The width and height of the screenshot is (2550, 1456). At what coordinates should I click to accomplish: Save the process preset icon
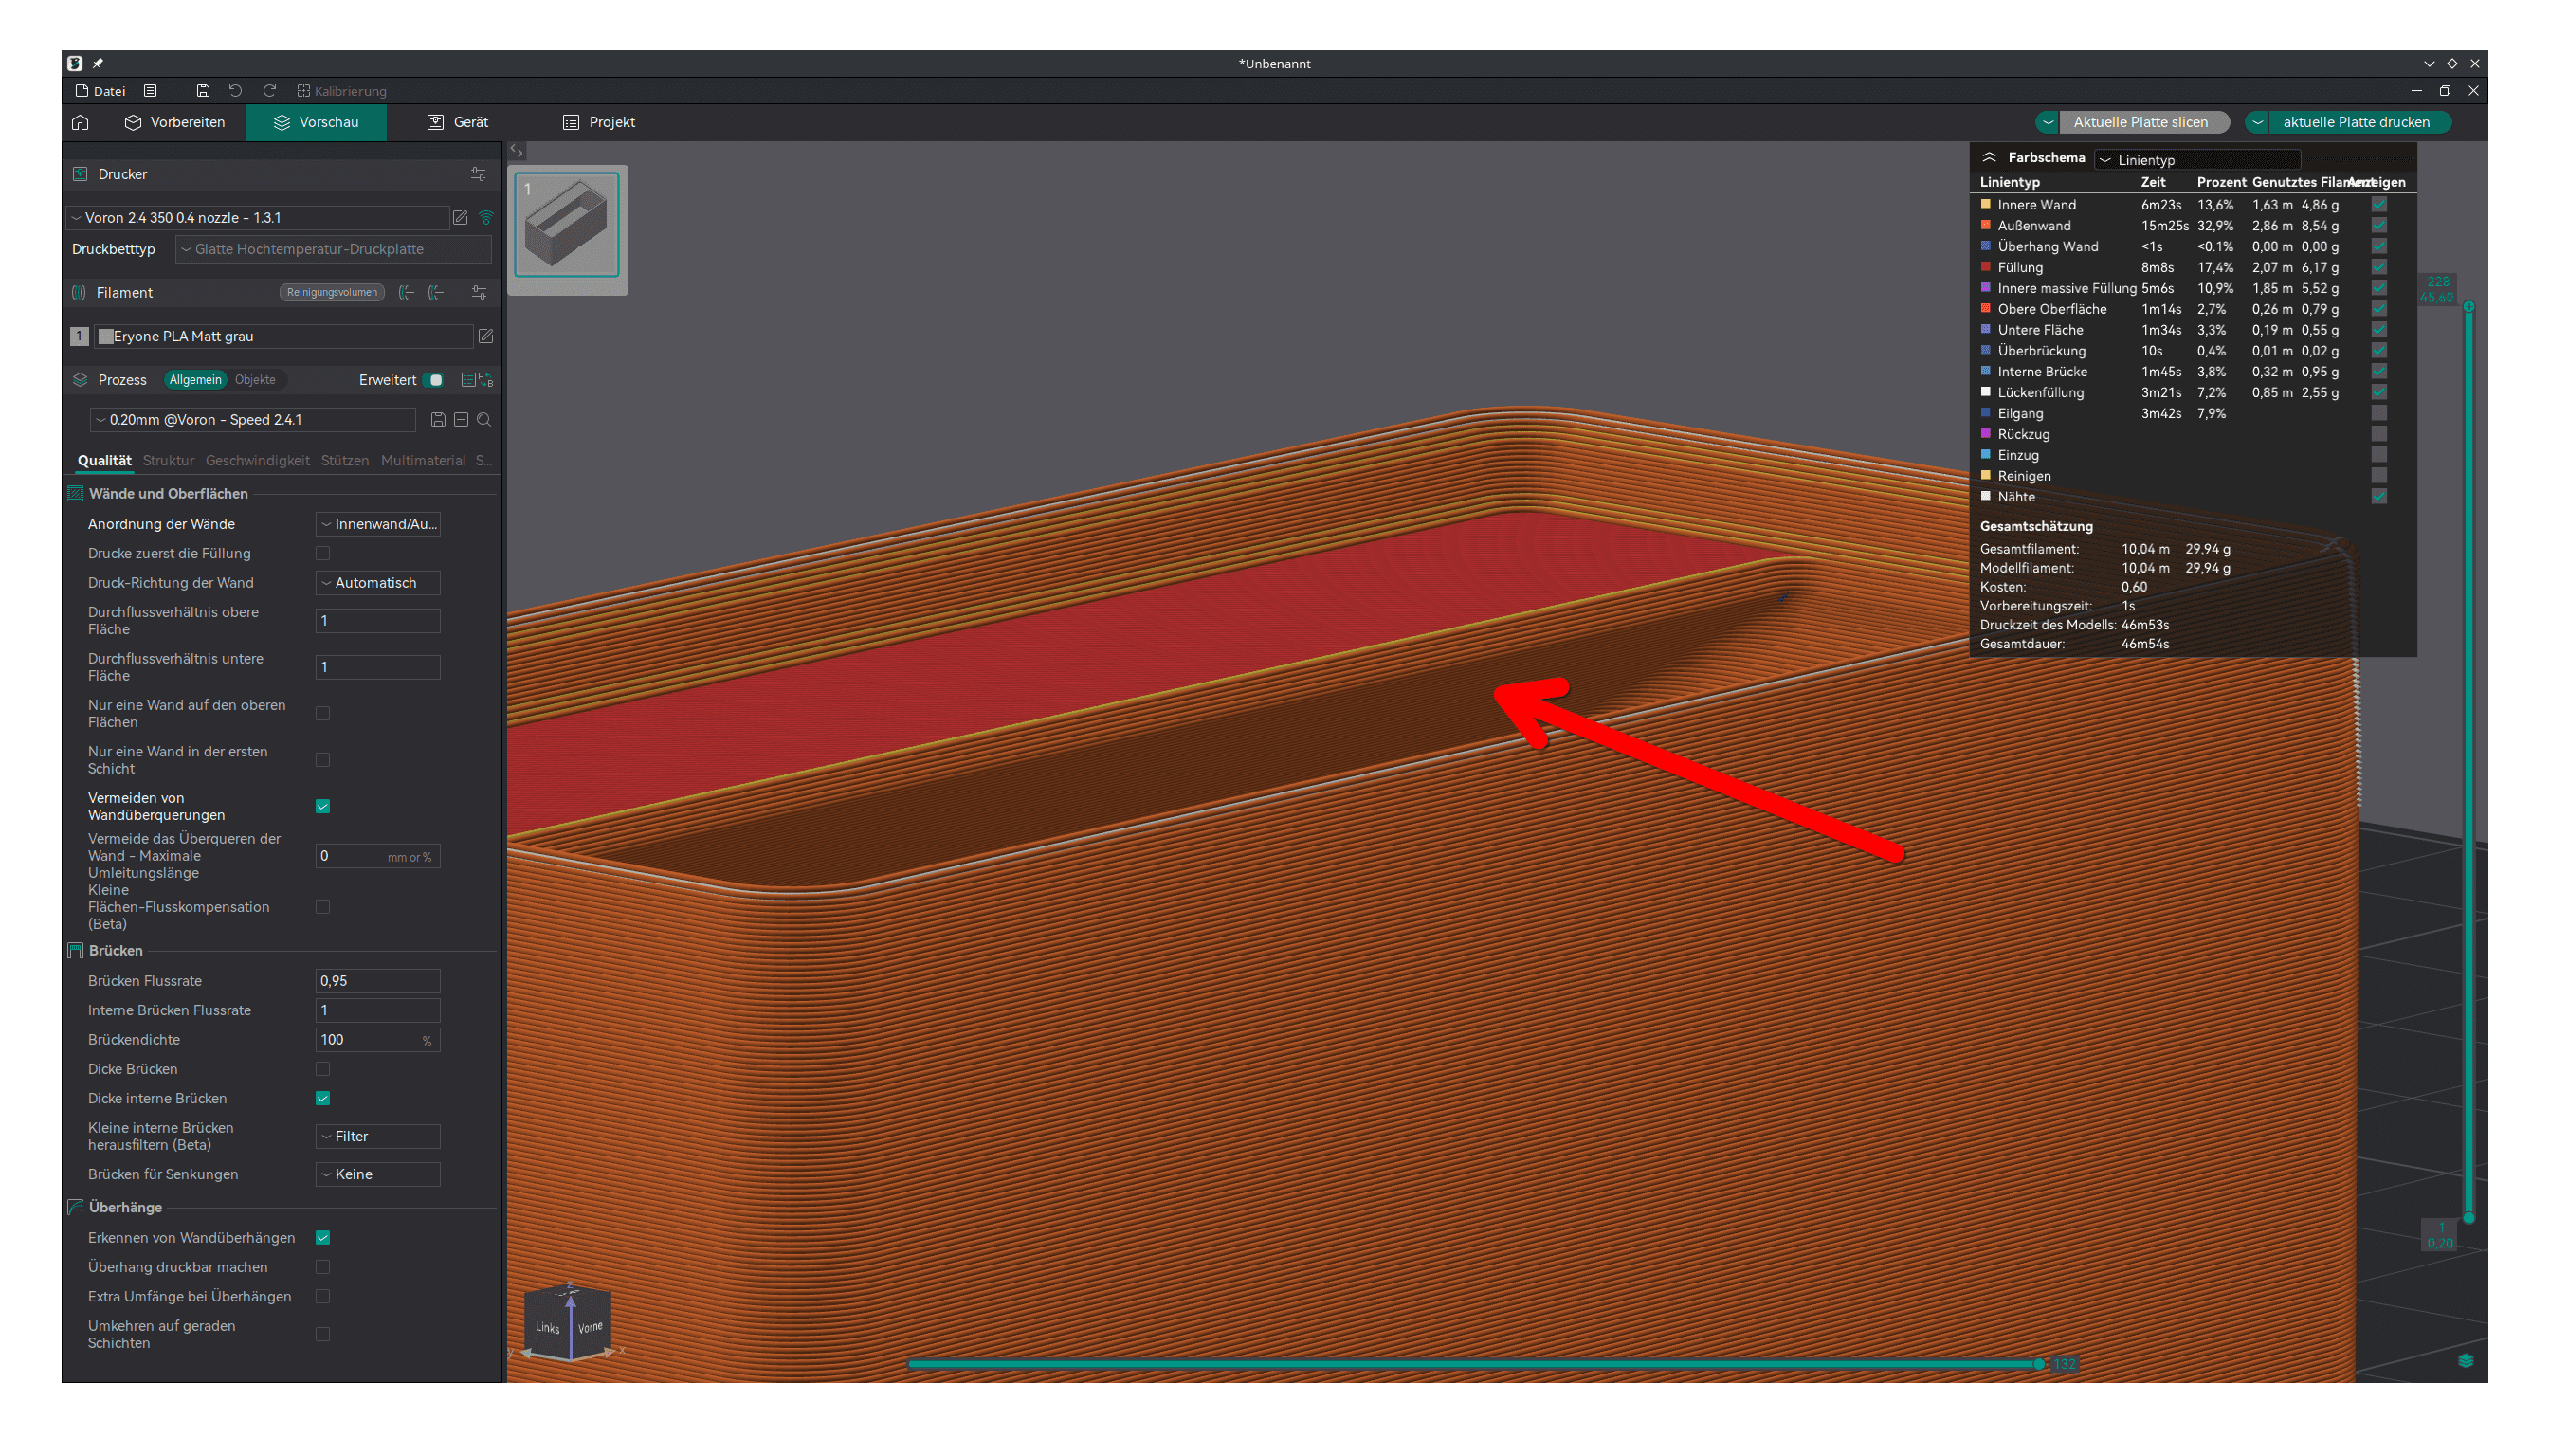[438, 420]
